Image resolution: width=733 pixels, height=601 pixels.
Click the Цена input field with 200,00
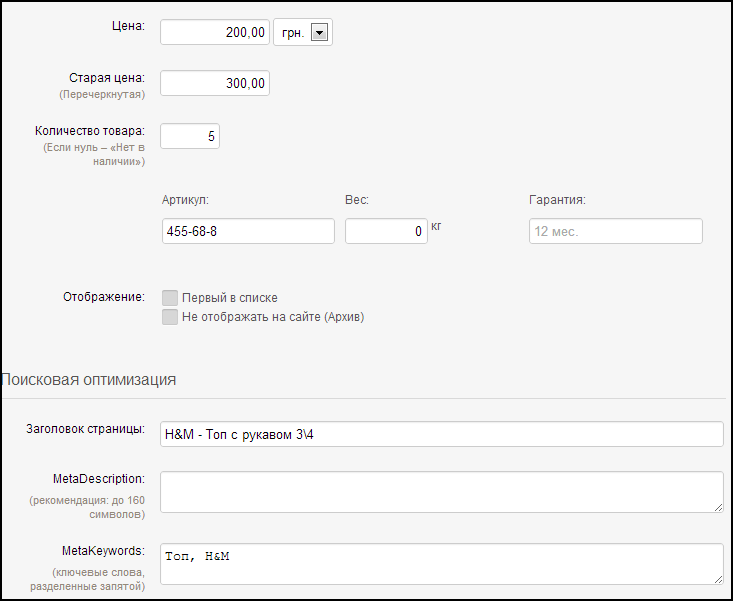point(215,32)
